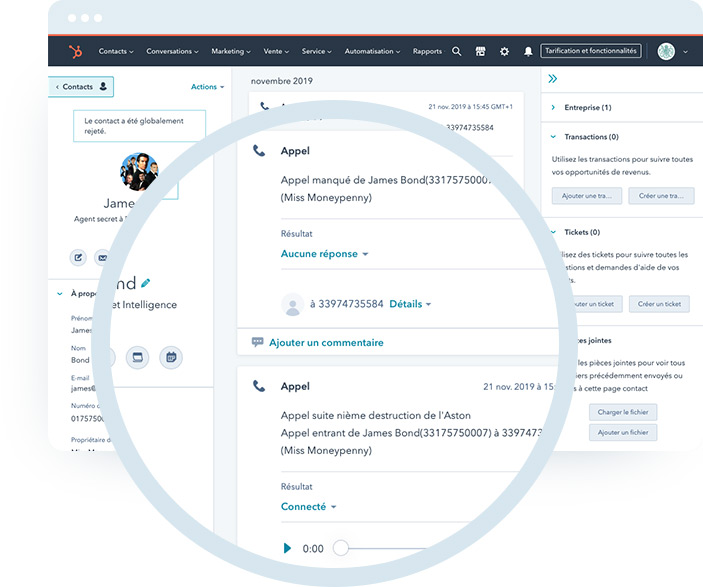703x587 pixels.
Task: Open the notifications bell icon
Action: tap(528, 52)
